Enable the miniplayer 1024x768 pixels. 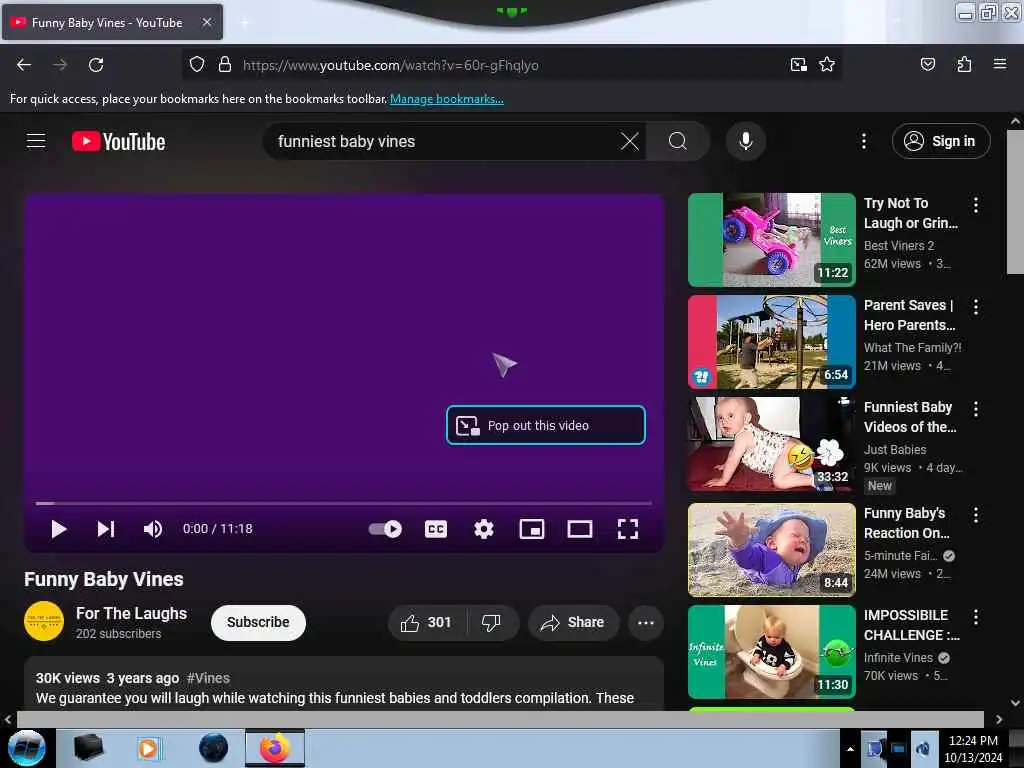pos(532,529)
